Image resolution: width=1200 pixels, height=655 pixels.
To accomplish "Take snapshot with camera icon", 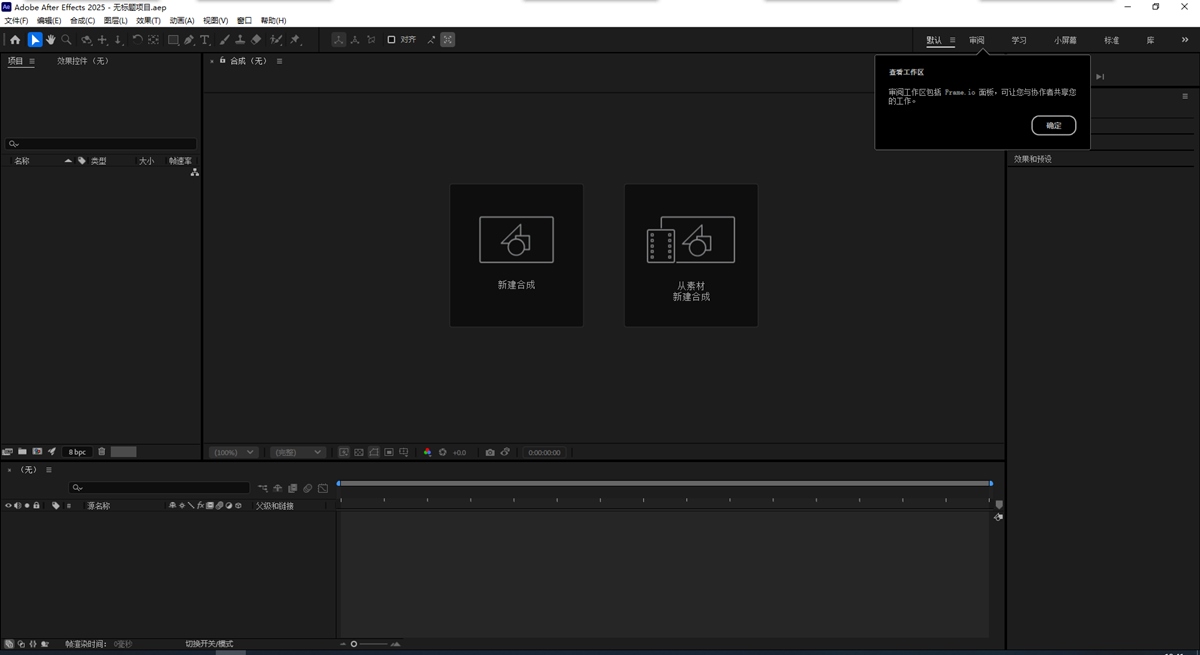I will [x=490, y=452].
